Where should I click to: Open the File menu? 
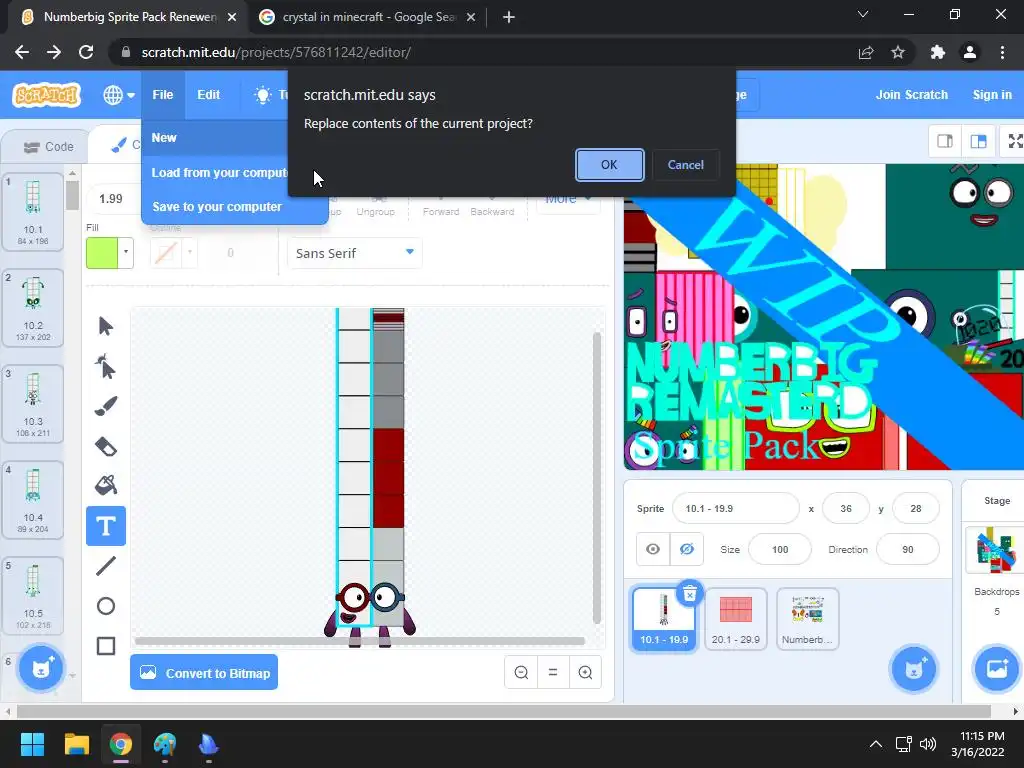(163, 95)
